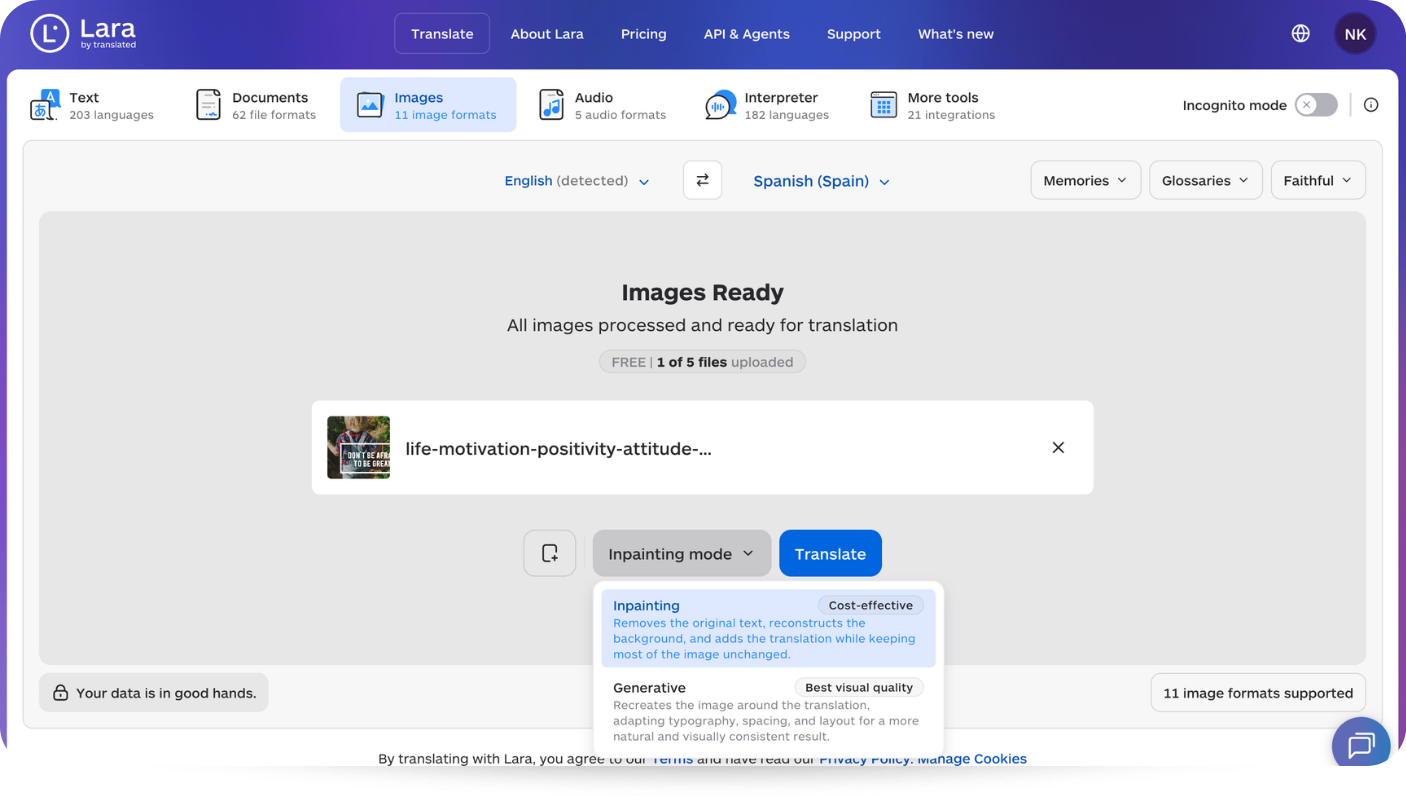The image size is (1406, 810).
Task: Open API & Agents page
Action: pos(746,34)
